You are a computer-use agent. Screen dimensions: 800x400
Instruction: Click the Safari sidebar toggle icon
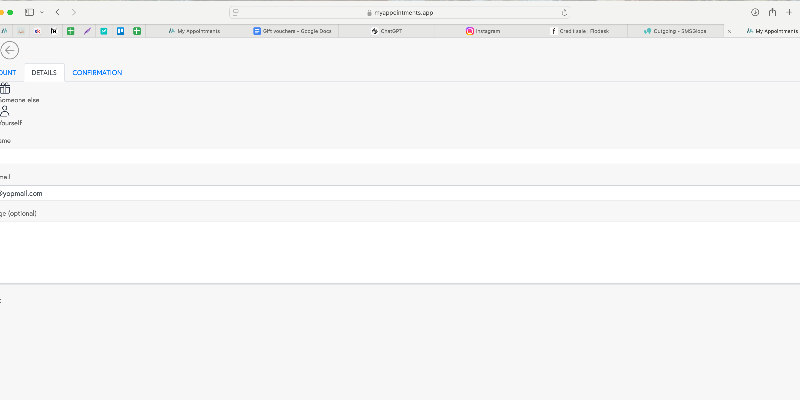click(x=29, y=12)
